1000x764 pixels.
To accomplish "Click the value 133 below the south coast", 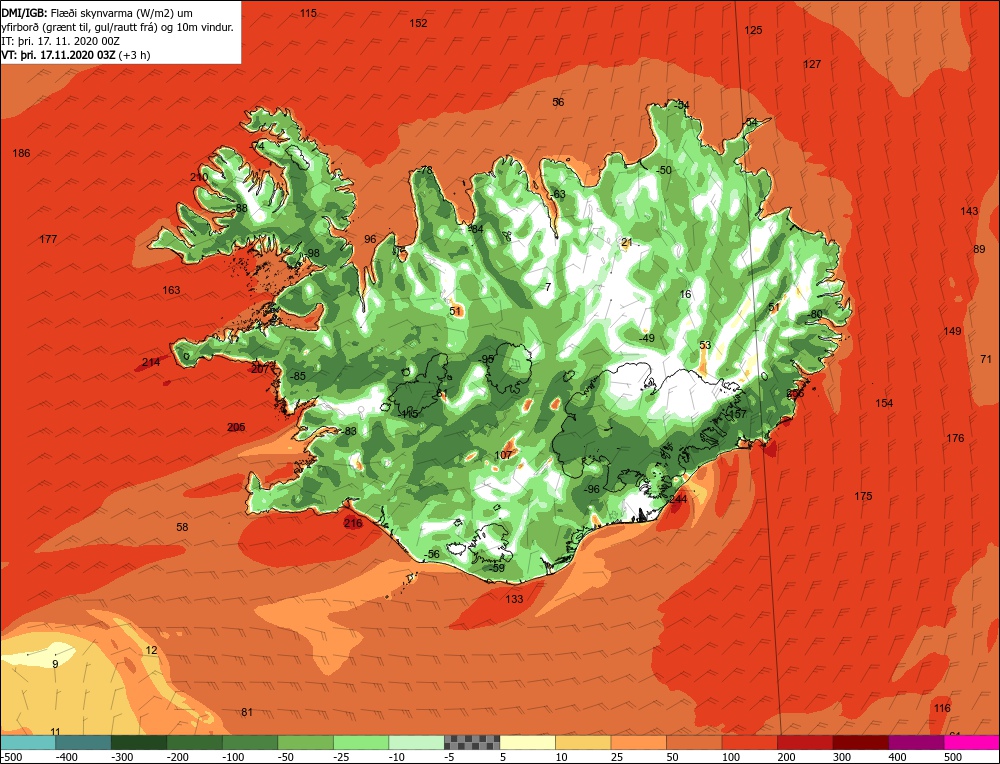I will (x=514, y=599).
